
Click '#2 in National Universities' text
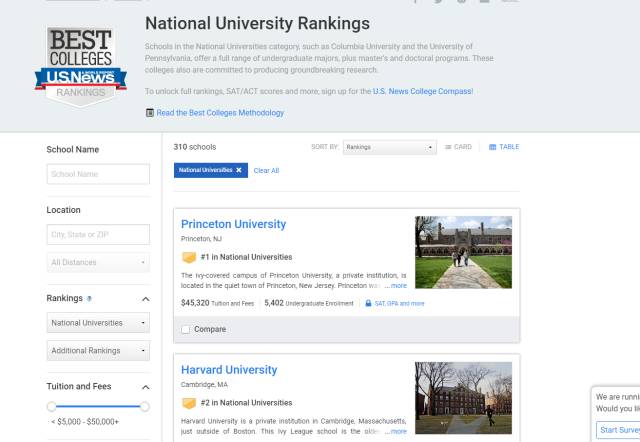(x=247, y=403)
